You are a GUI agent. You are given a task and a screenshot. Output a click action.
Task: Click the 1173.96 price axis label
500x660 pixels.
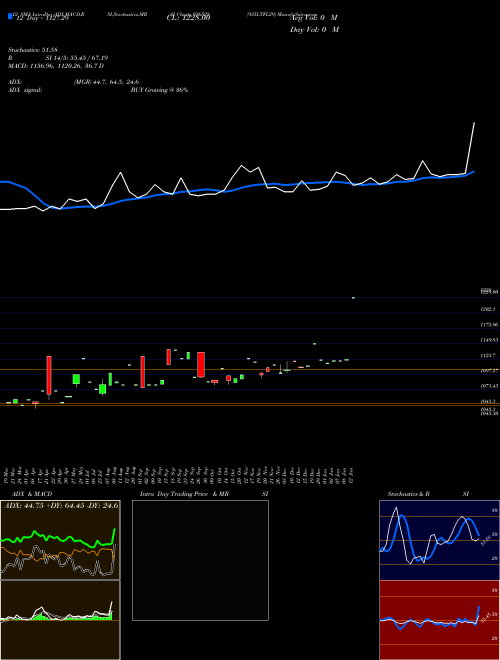coord(489,325)
